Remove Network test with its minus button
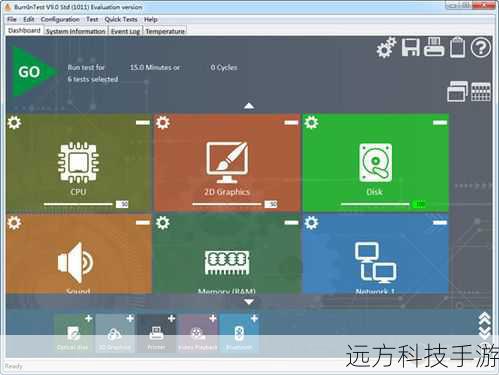The image size is (499, 375). 440,223
